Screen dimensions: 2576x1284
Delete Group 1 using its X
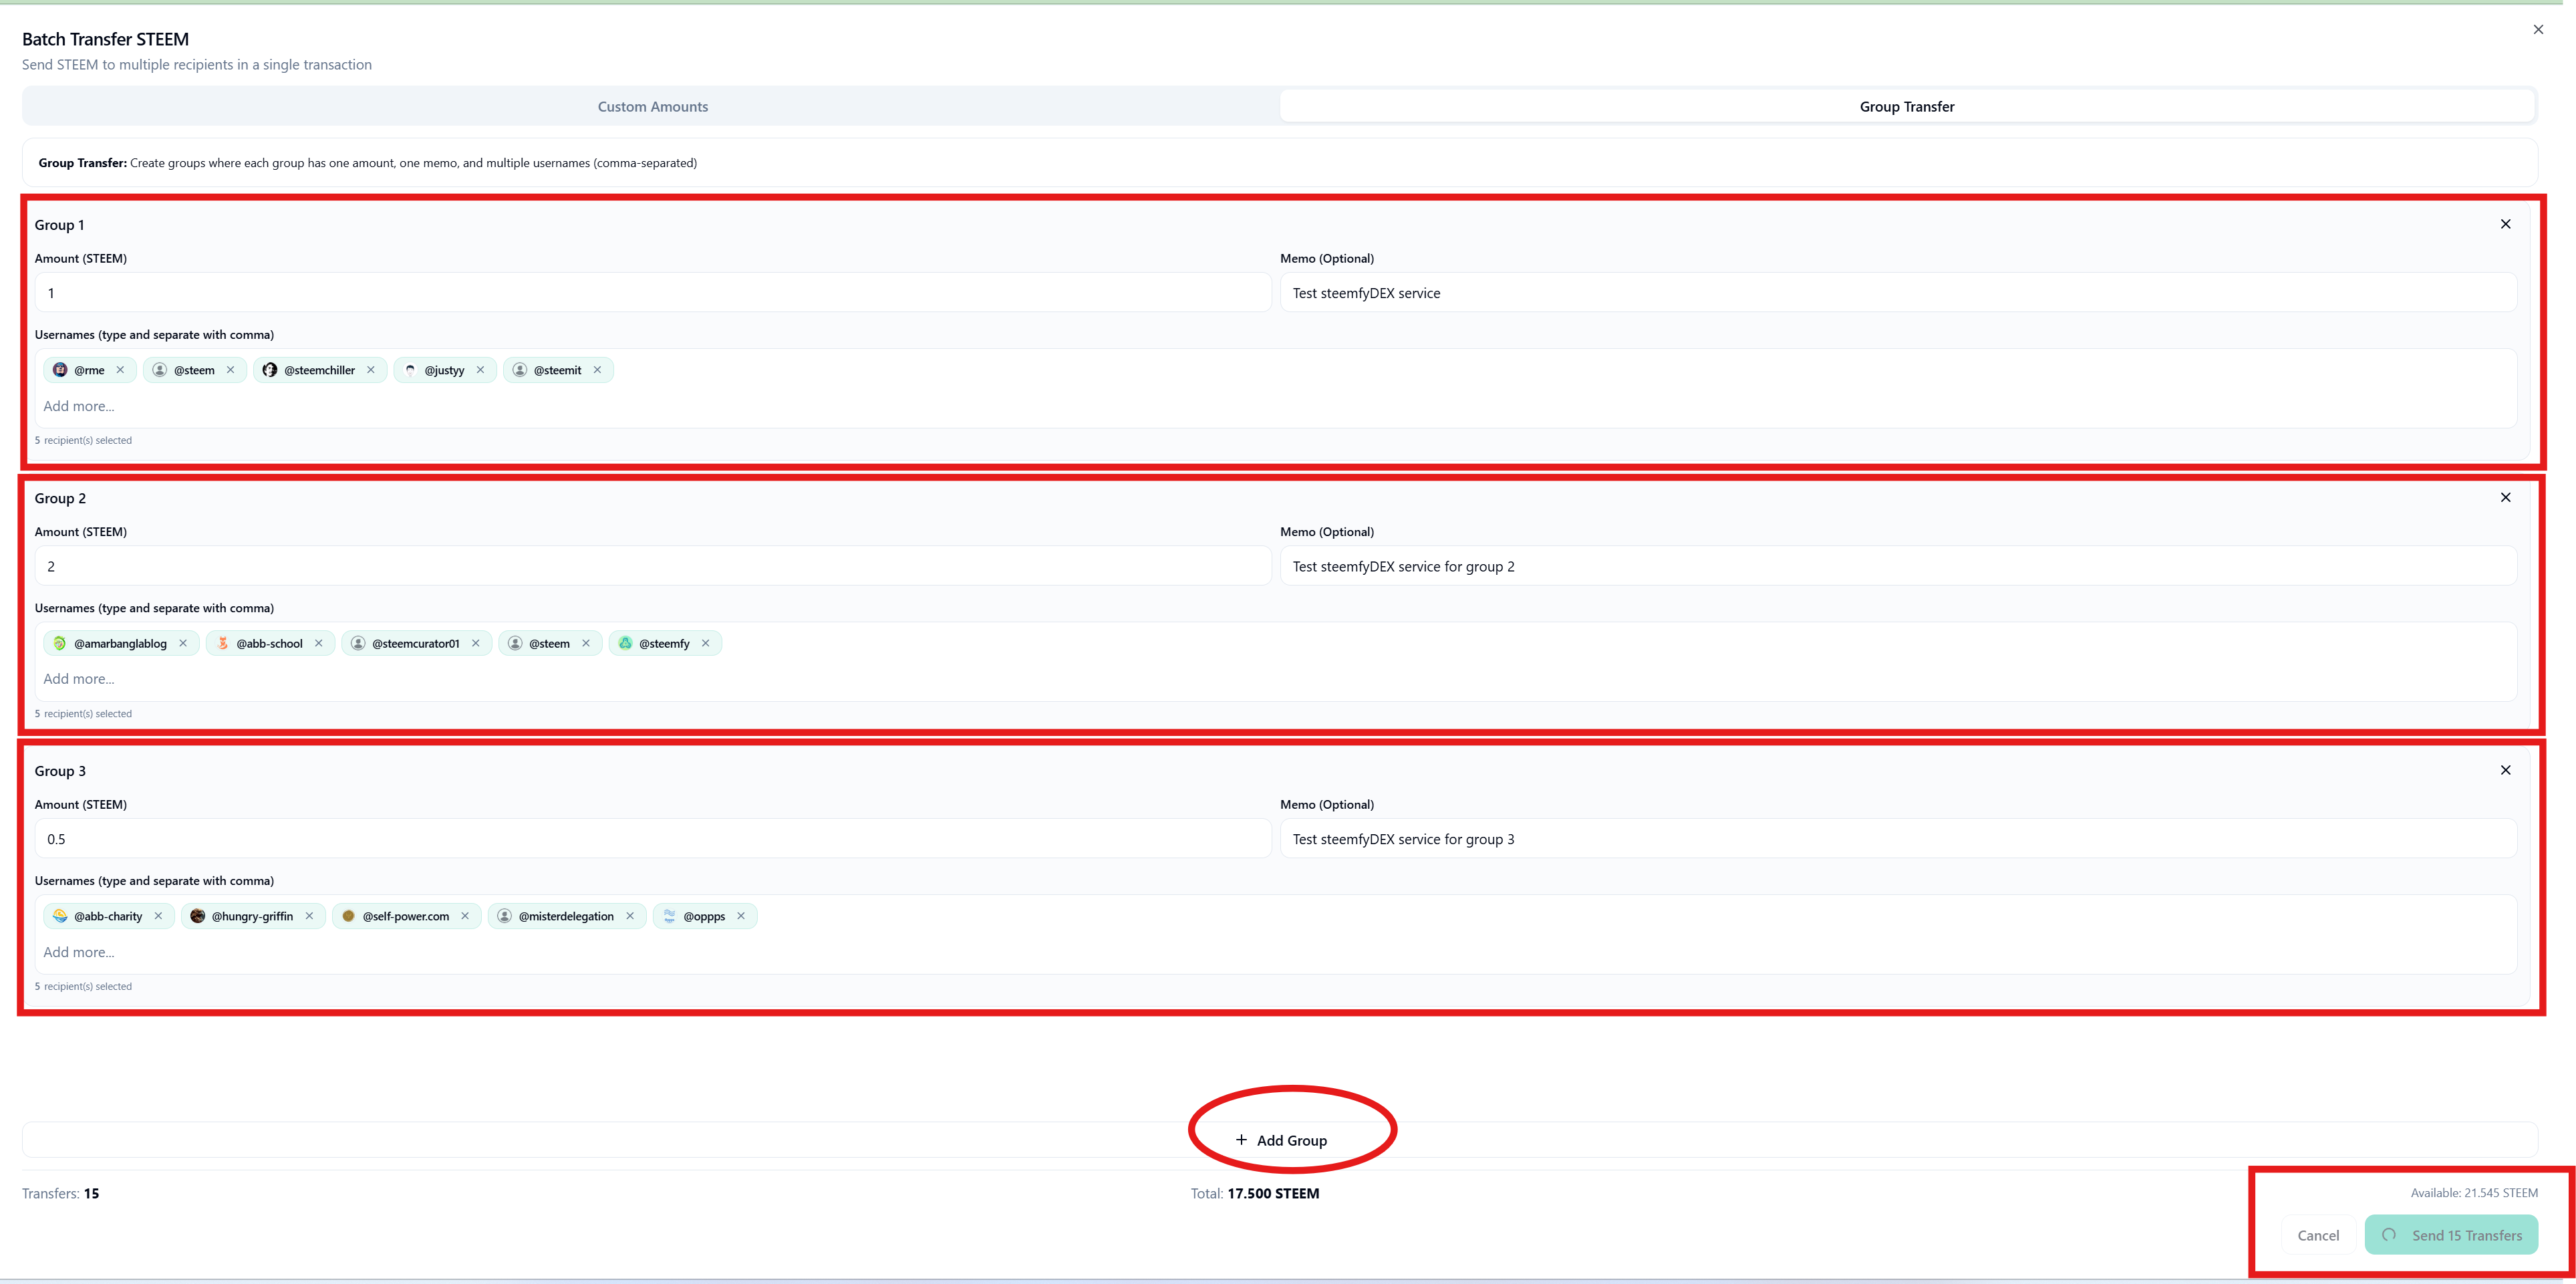(x=2505, y=224)
